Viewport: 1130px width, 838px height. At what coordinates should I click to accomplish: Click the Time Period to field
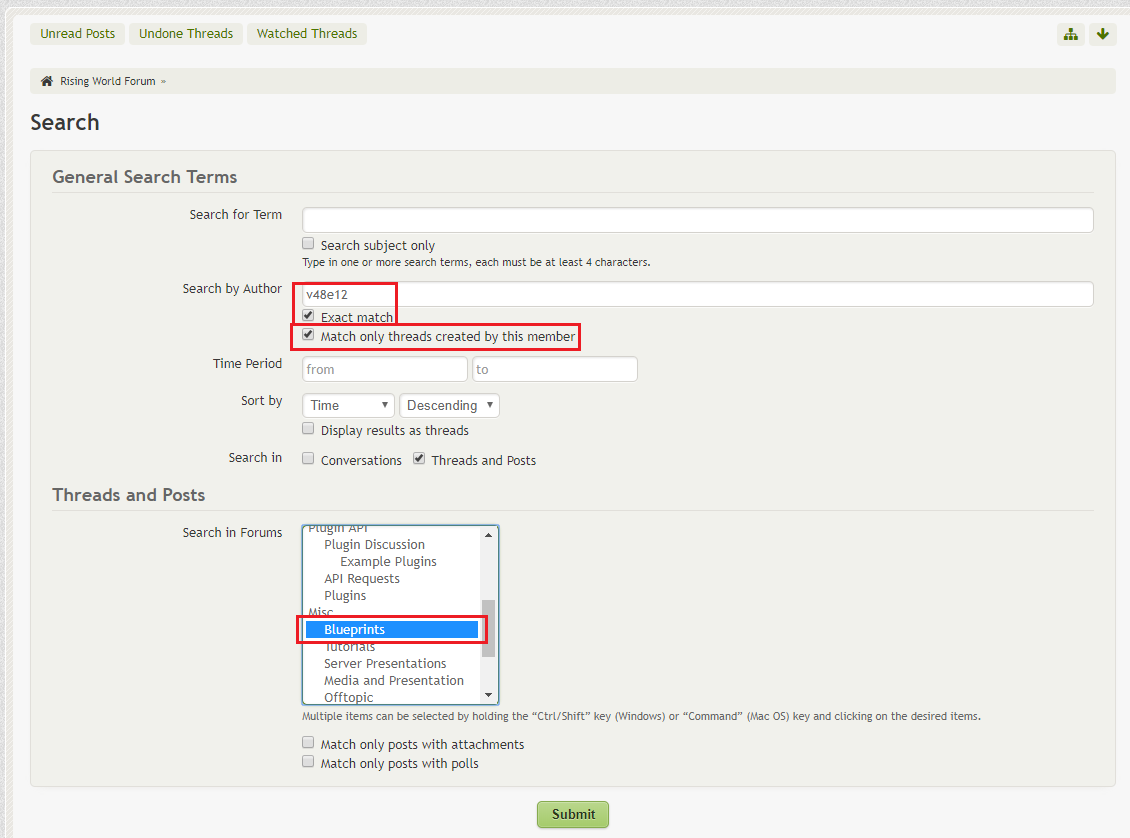point(555,369)
